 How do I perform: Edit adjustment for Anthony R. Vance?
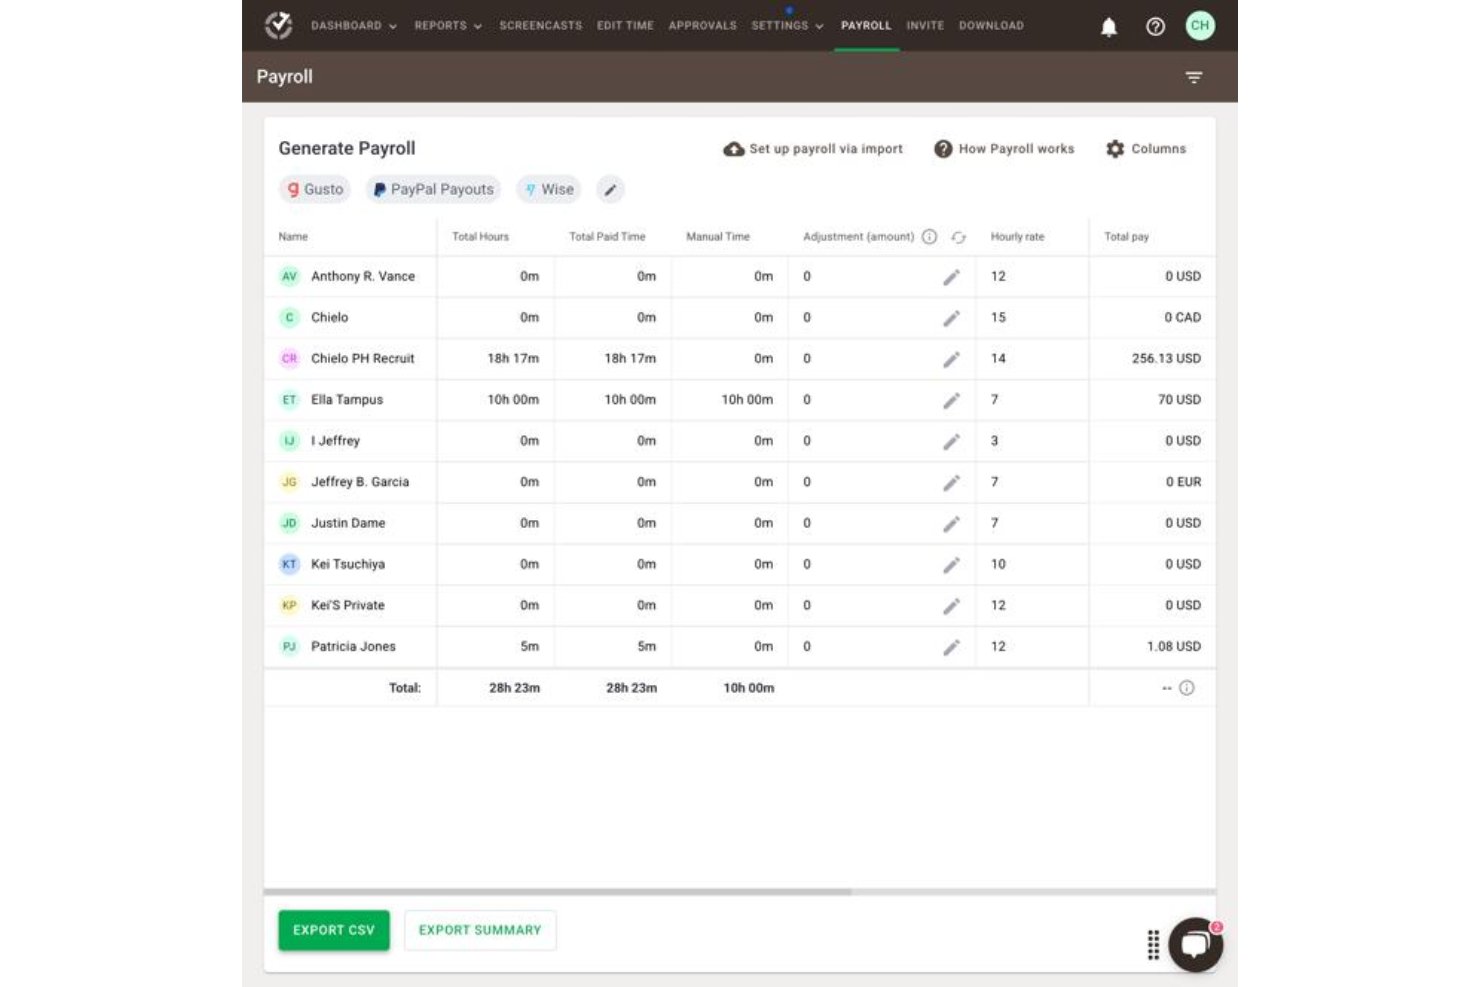(951, 277)
